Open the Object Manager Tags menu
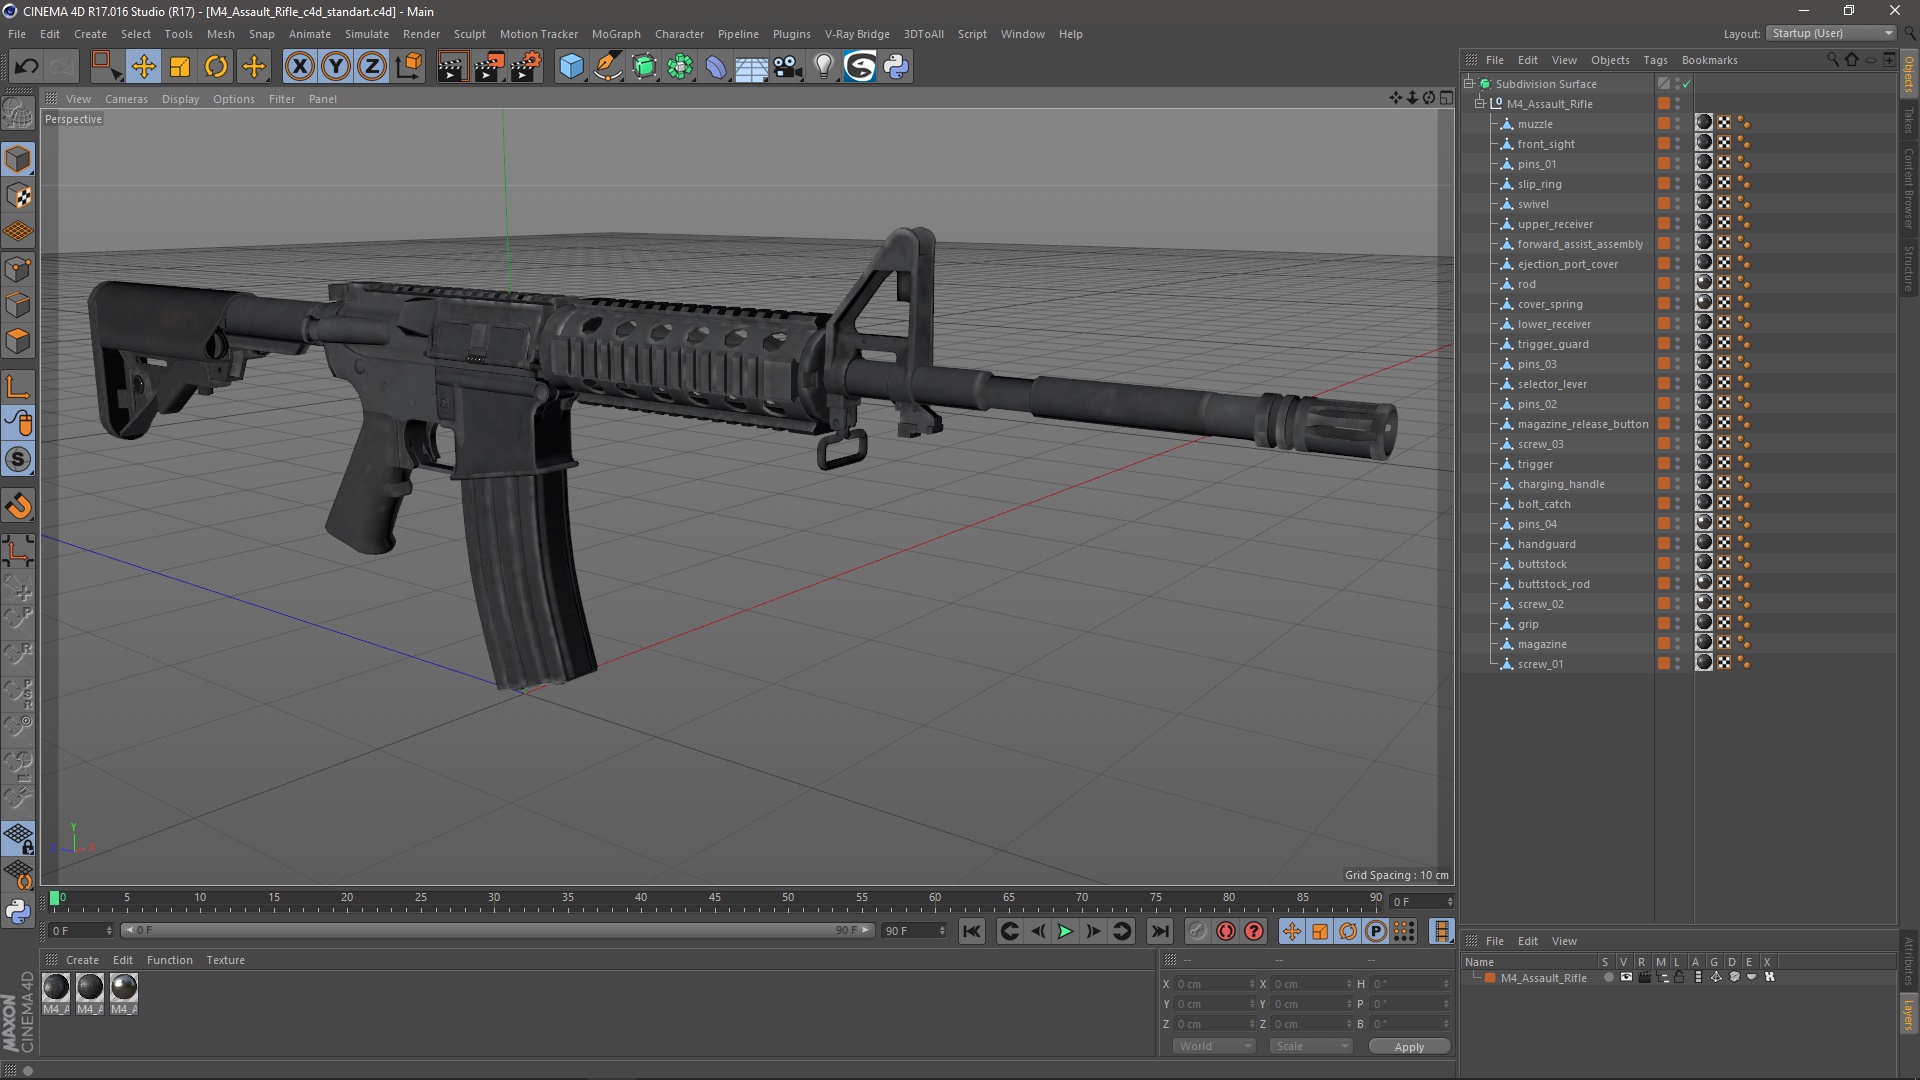The height and width of the screenshot is (1080, 1920). click(x=1655, y=60)
